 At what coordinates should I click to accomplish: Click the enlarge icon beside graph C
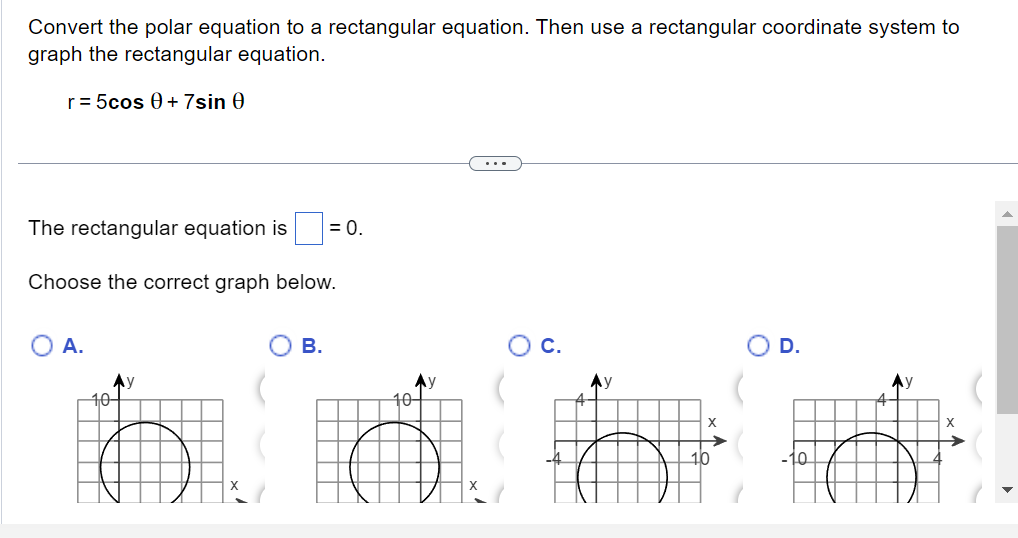click(x=739, y=388)
